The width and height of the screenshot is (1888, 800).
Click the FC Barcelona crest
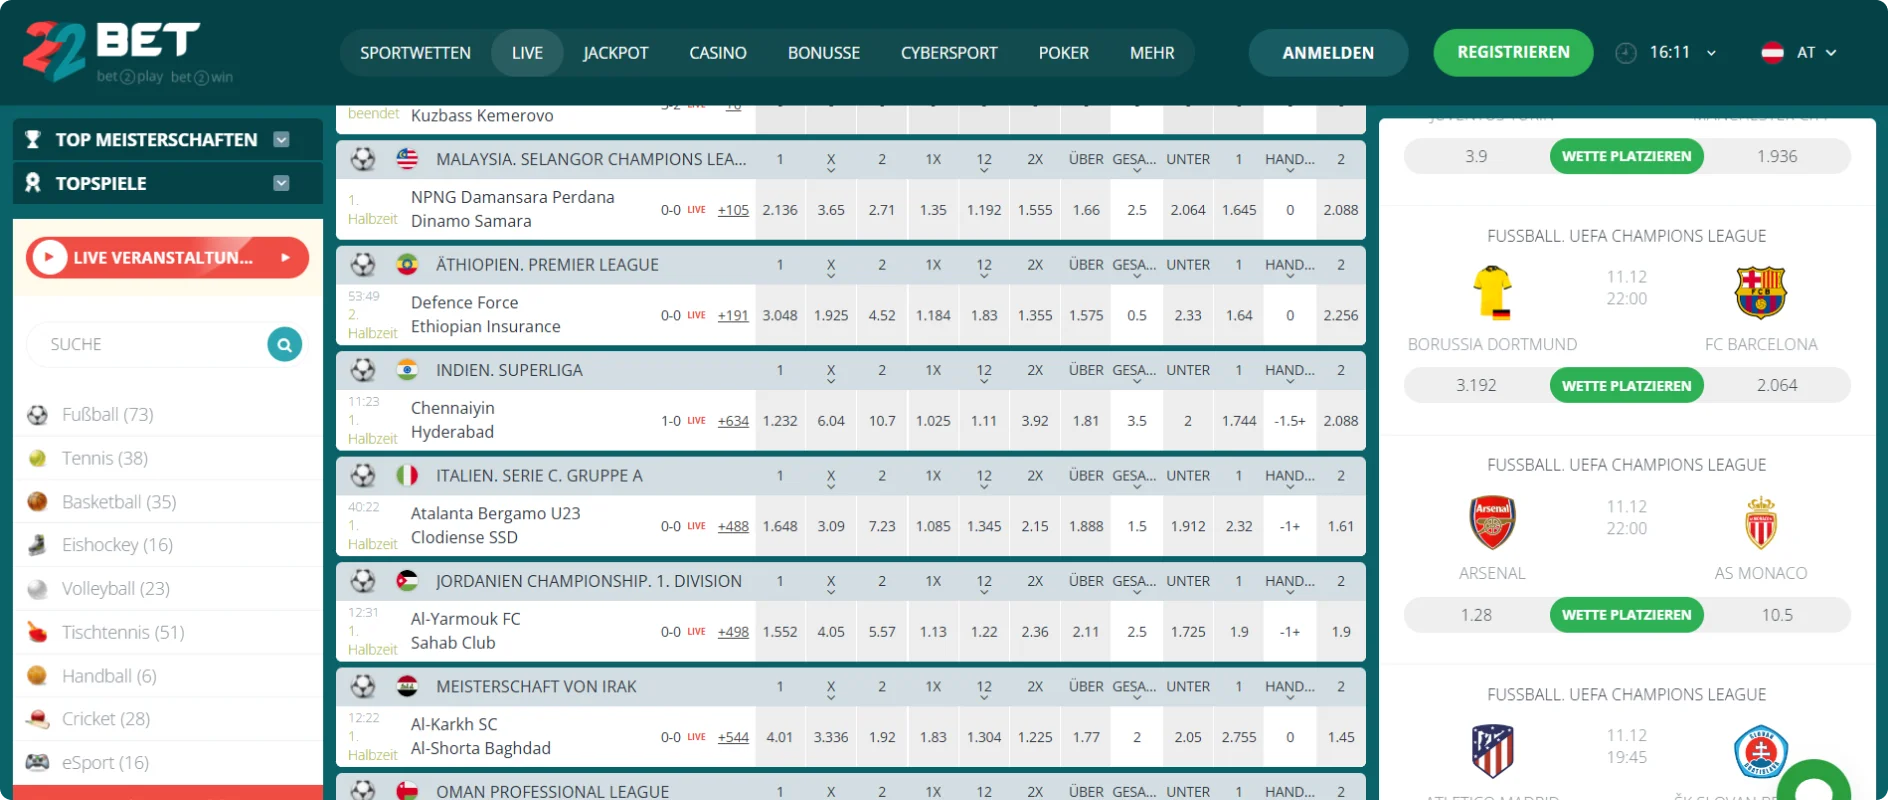[x=1761, y=292]
